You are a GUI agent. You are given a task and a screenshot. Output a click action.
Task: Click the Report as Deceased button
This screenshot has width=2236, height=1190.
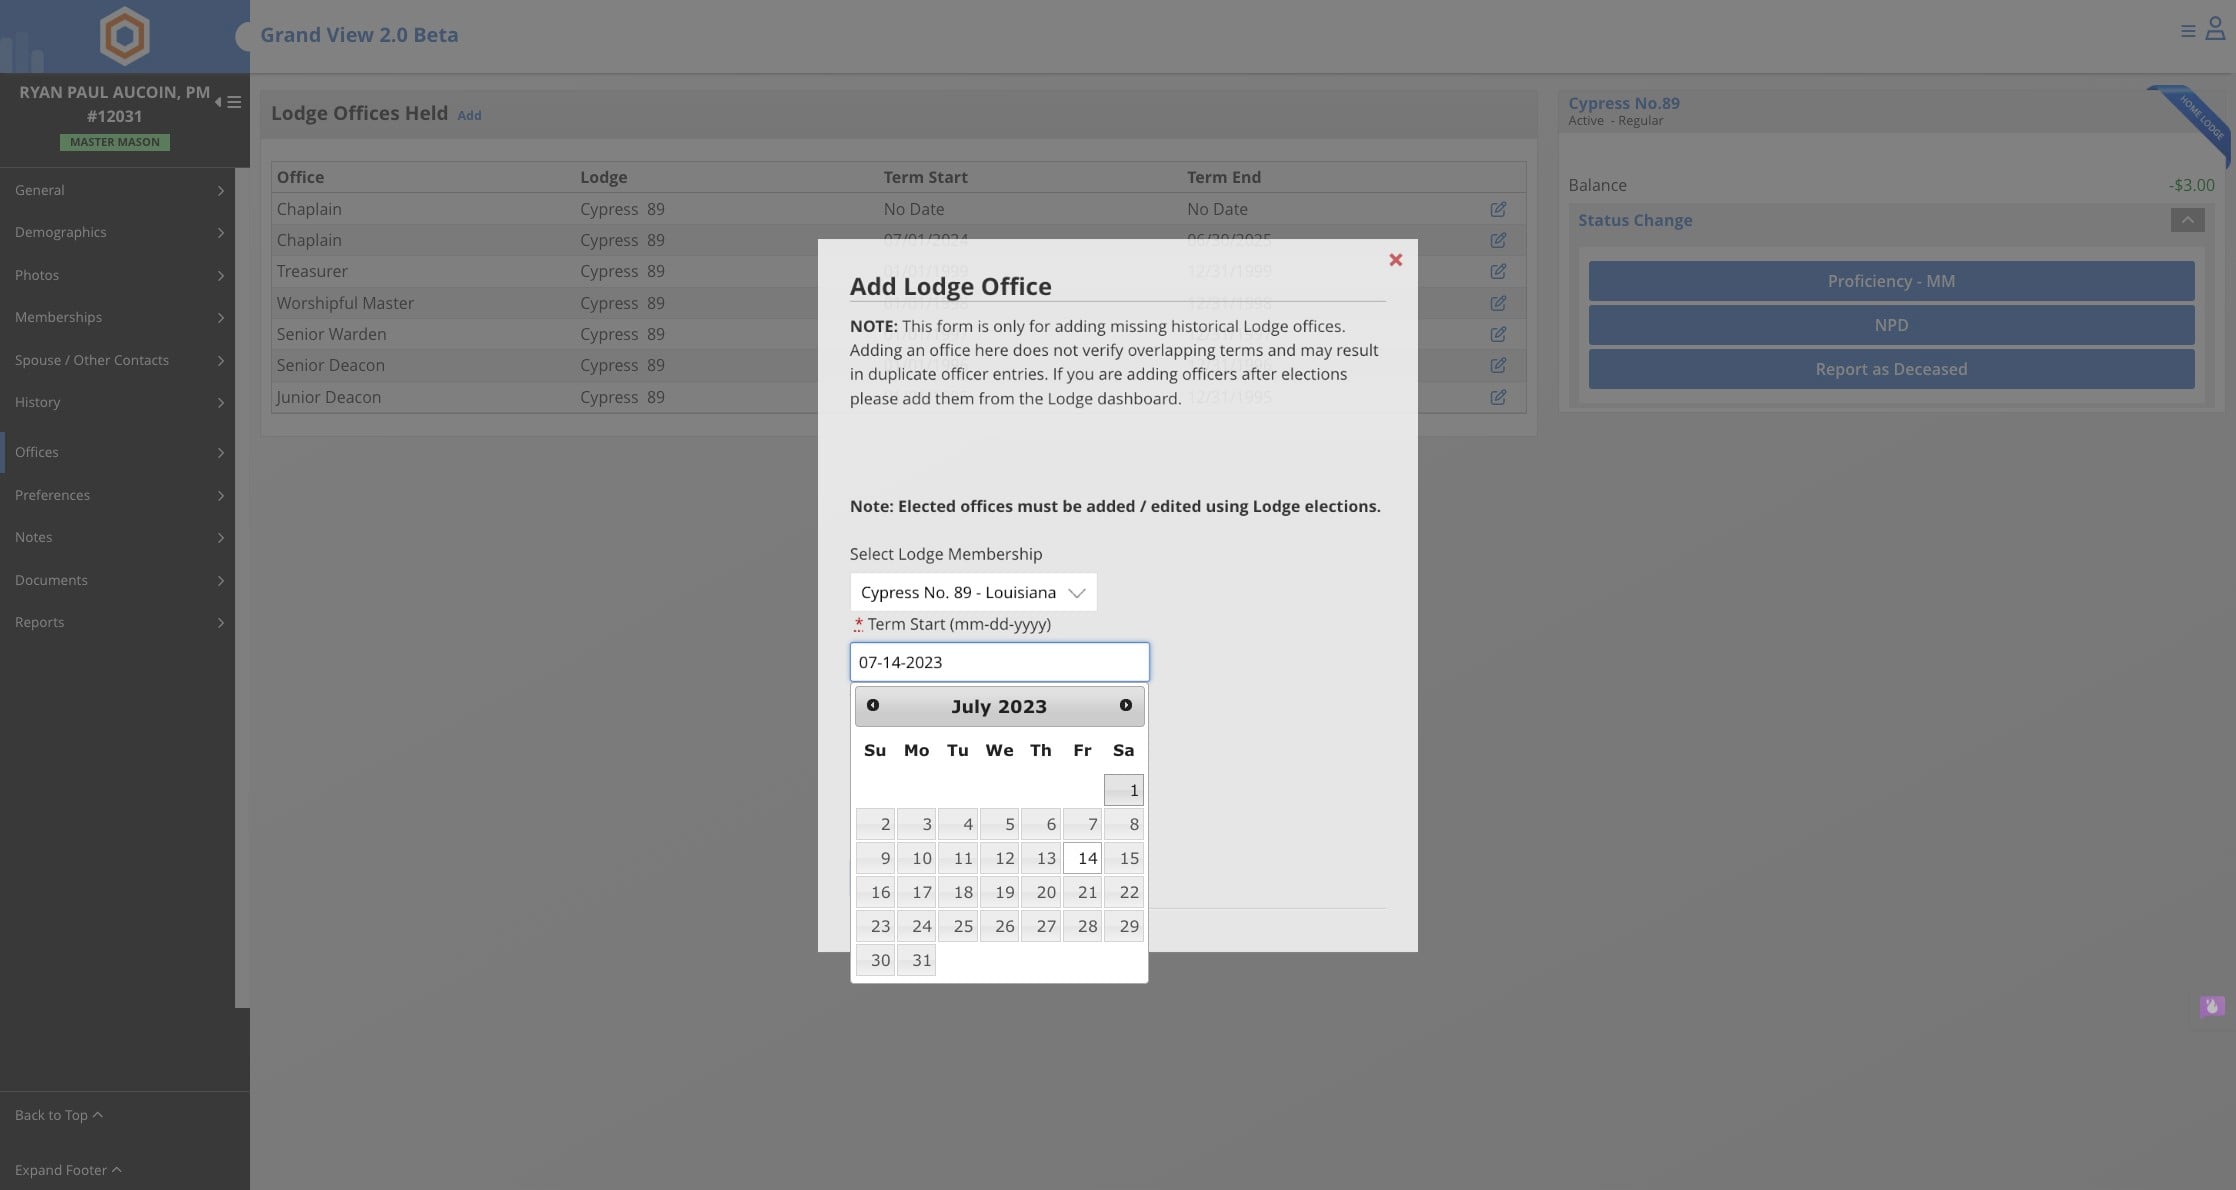click(1890, 369)
